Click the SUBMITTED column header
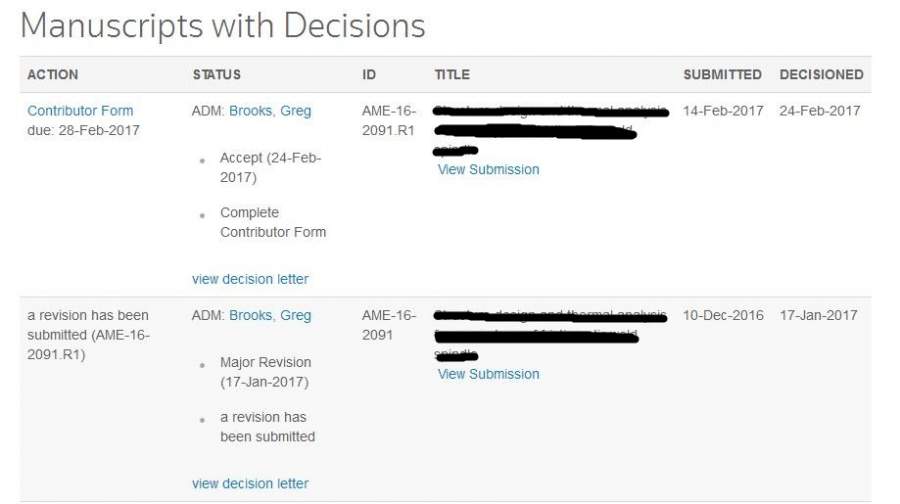Screen dimensions: 900x504 tap(722, 75)
